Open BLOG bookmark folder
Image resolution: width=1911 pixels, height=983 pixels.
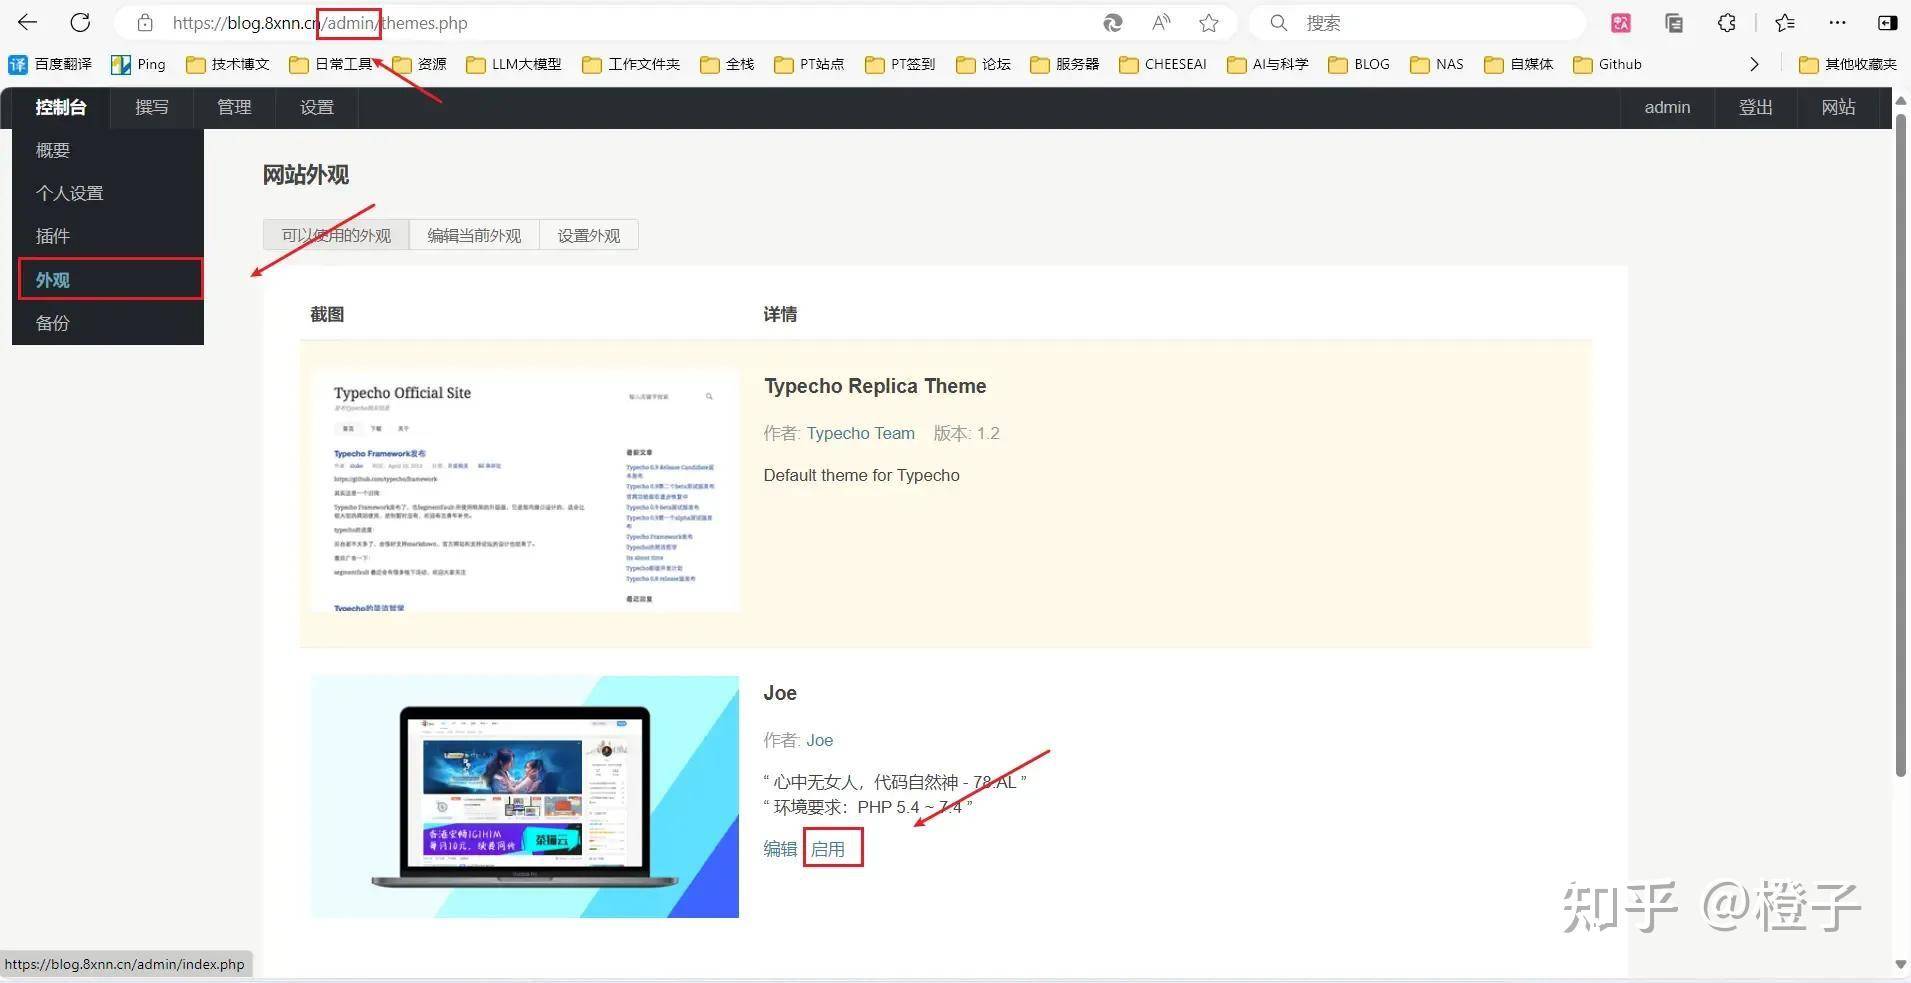(1359, 64)
